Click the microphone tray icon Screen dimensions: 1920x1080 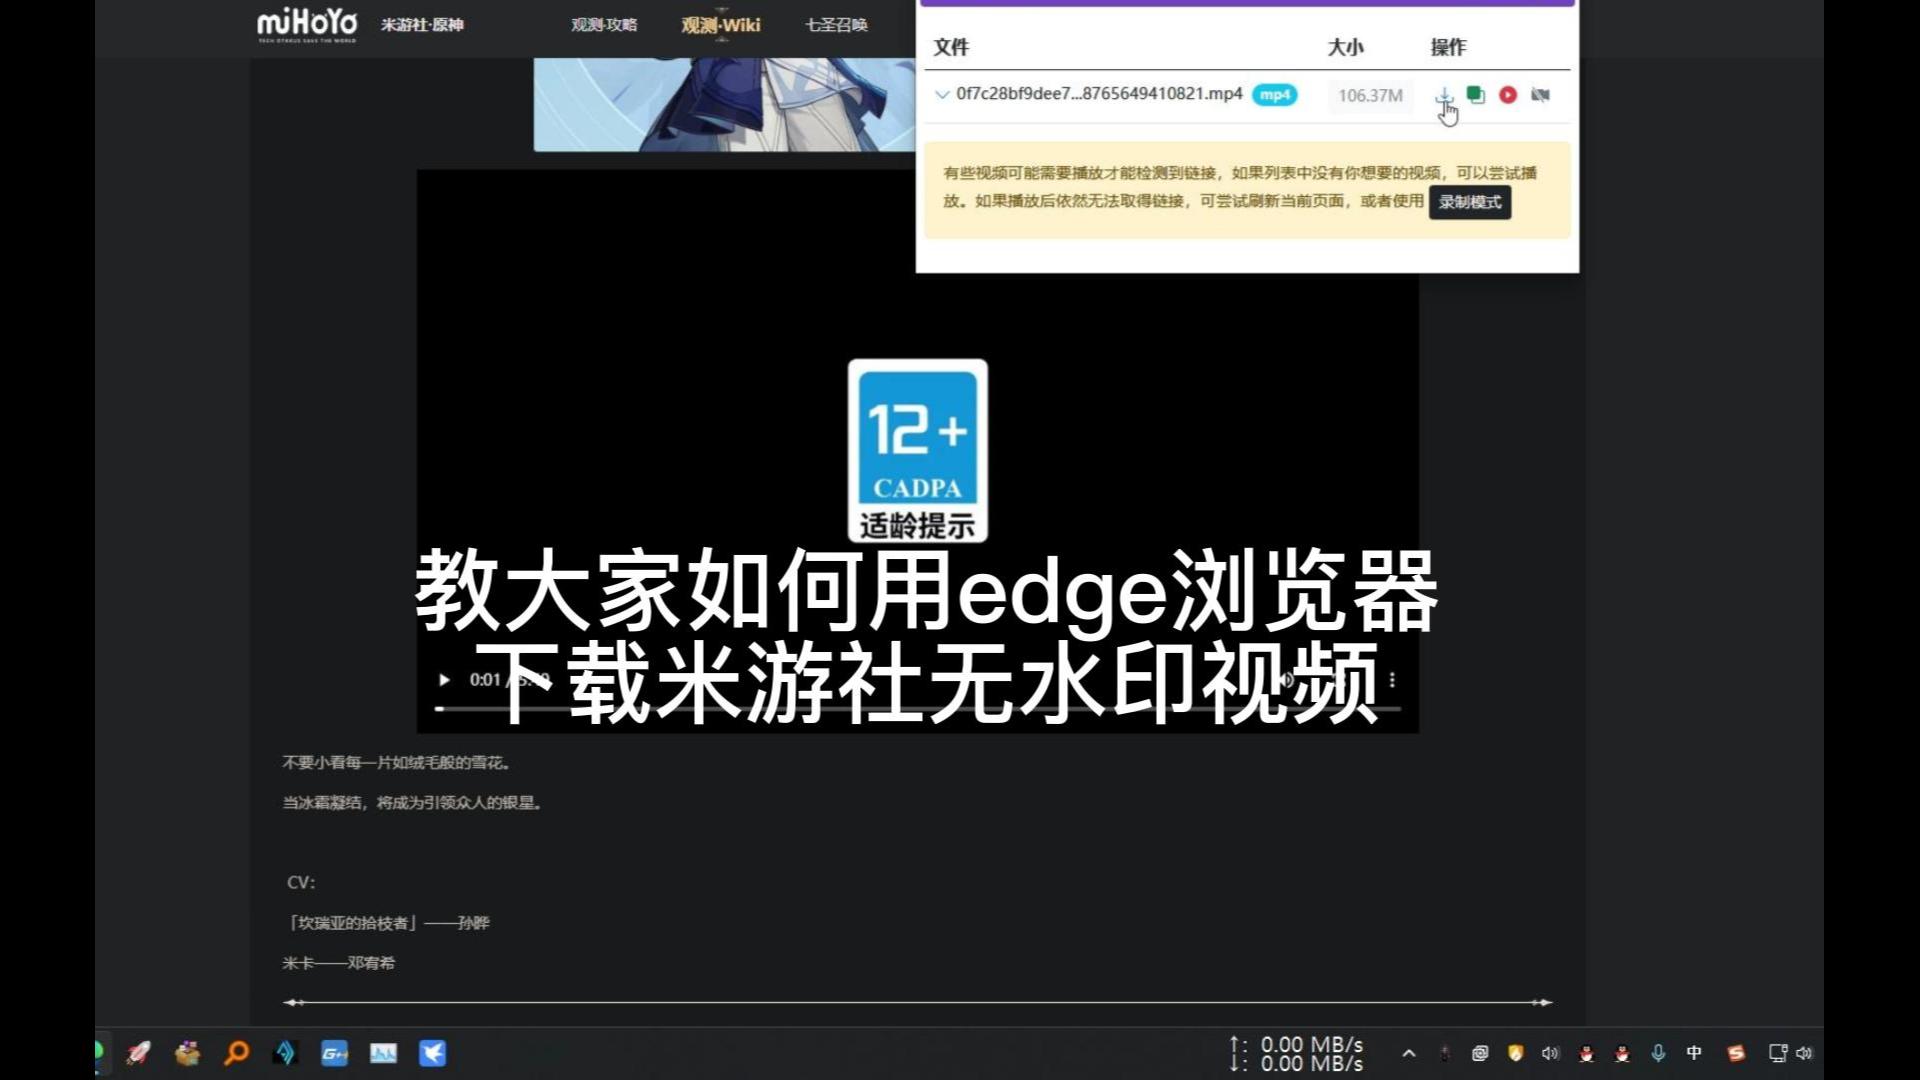pyautogui.click(x=1658, y=1053)
